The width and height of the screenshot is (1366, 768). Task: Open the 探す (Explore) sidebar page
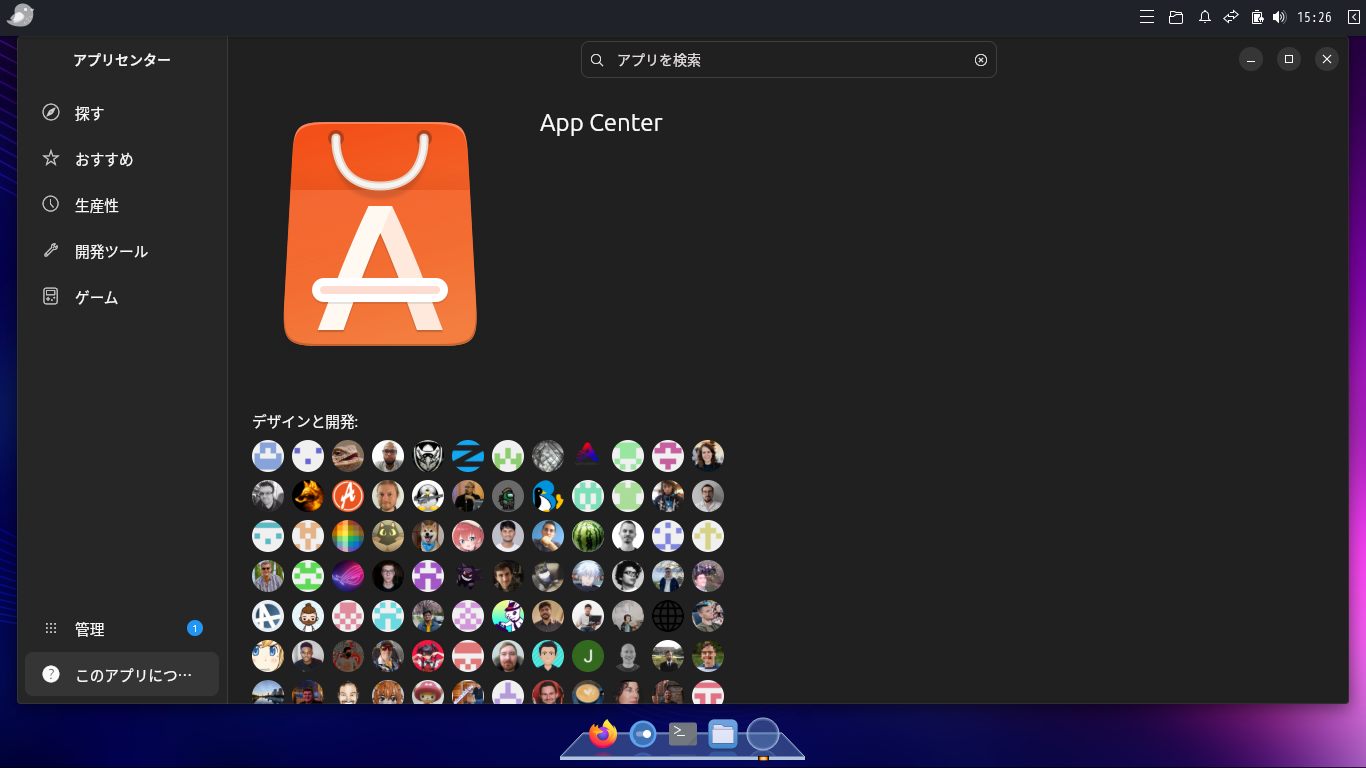tap(89, 113)
